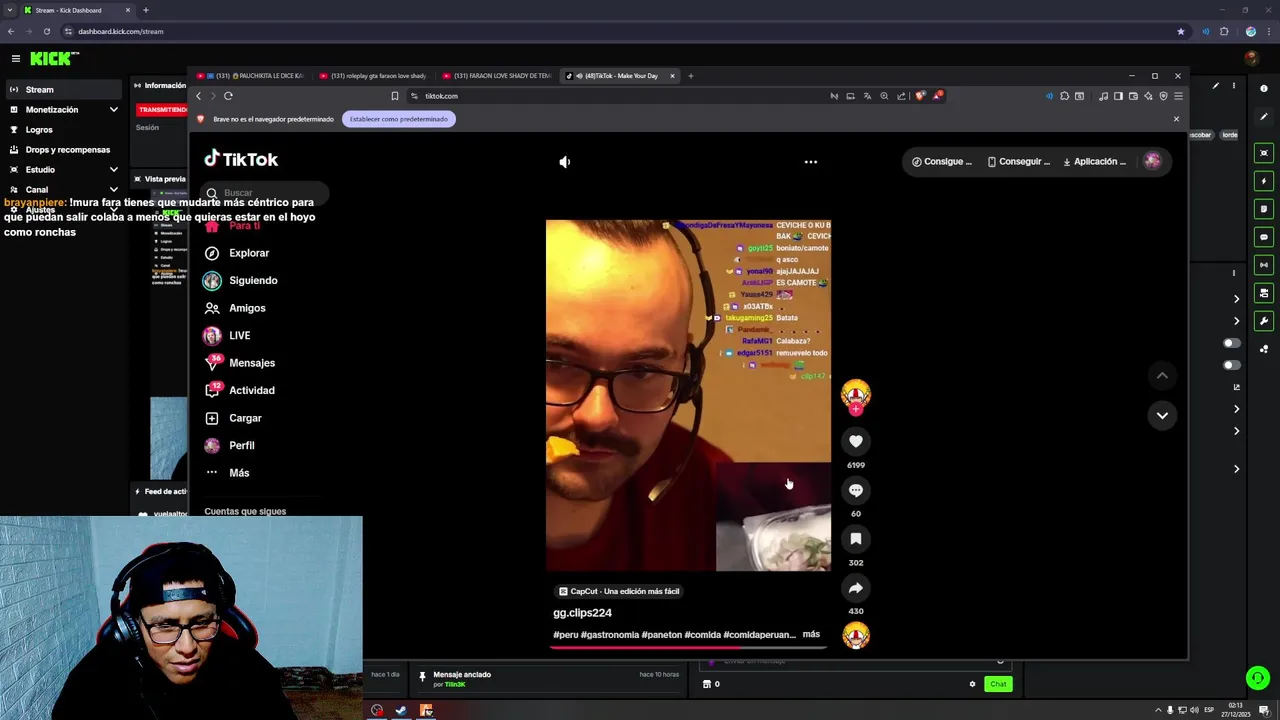Open Explorar in TikTok sidebar
Image resolution: width=1280 pixels, height=720 pixels.
click(249, 253)
